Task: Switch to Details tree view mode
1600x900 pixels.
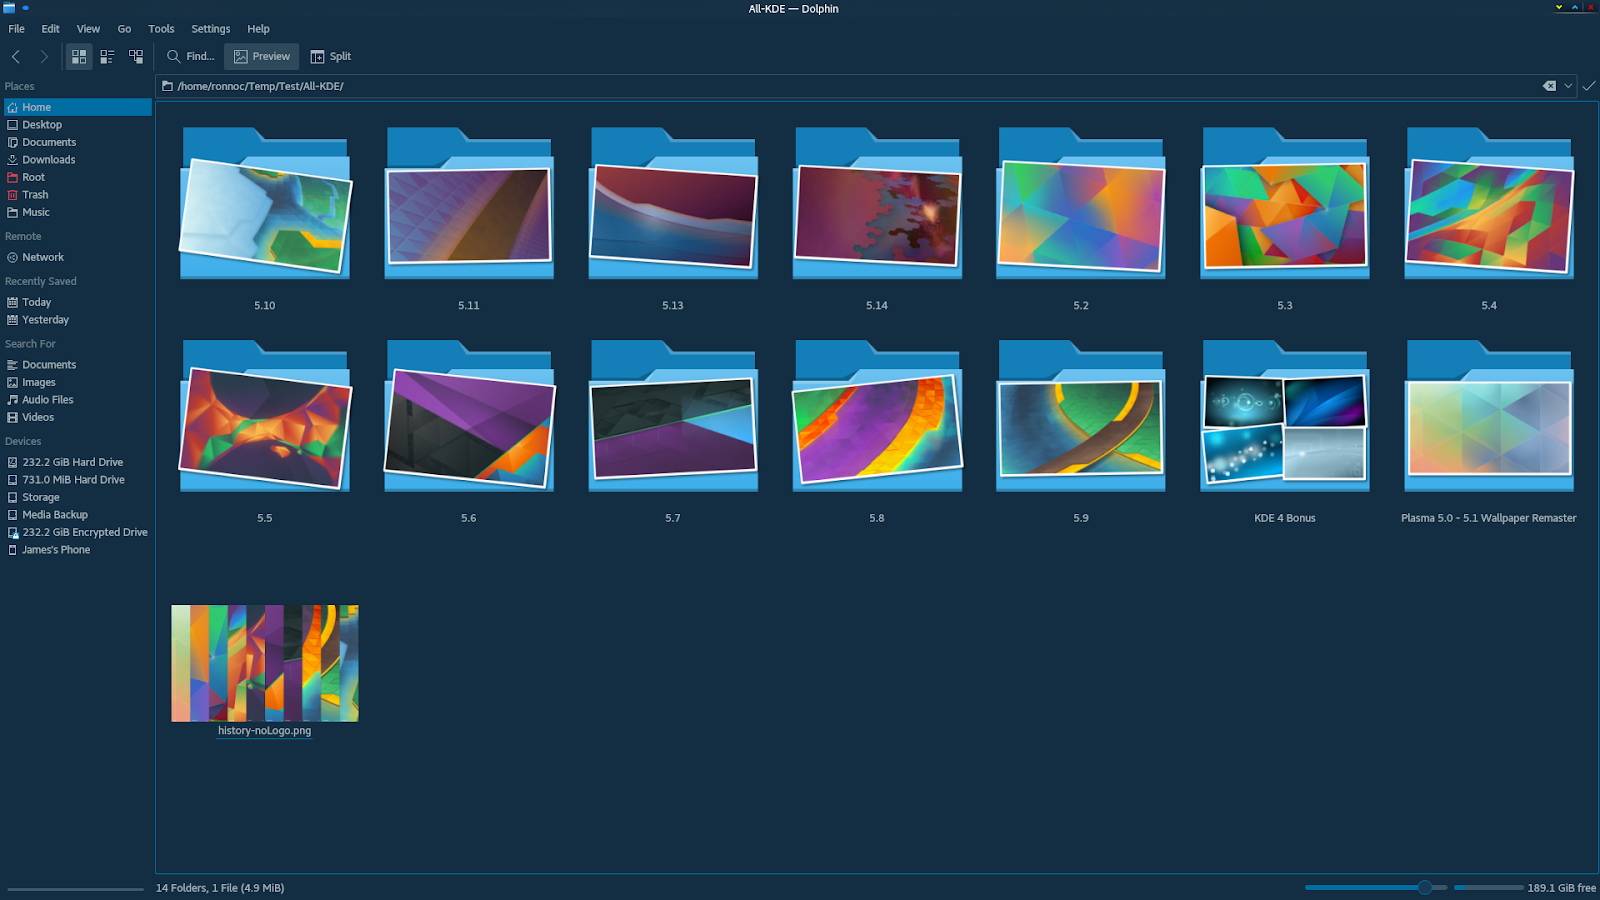Action: coord(136,57)
